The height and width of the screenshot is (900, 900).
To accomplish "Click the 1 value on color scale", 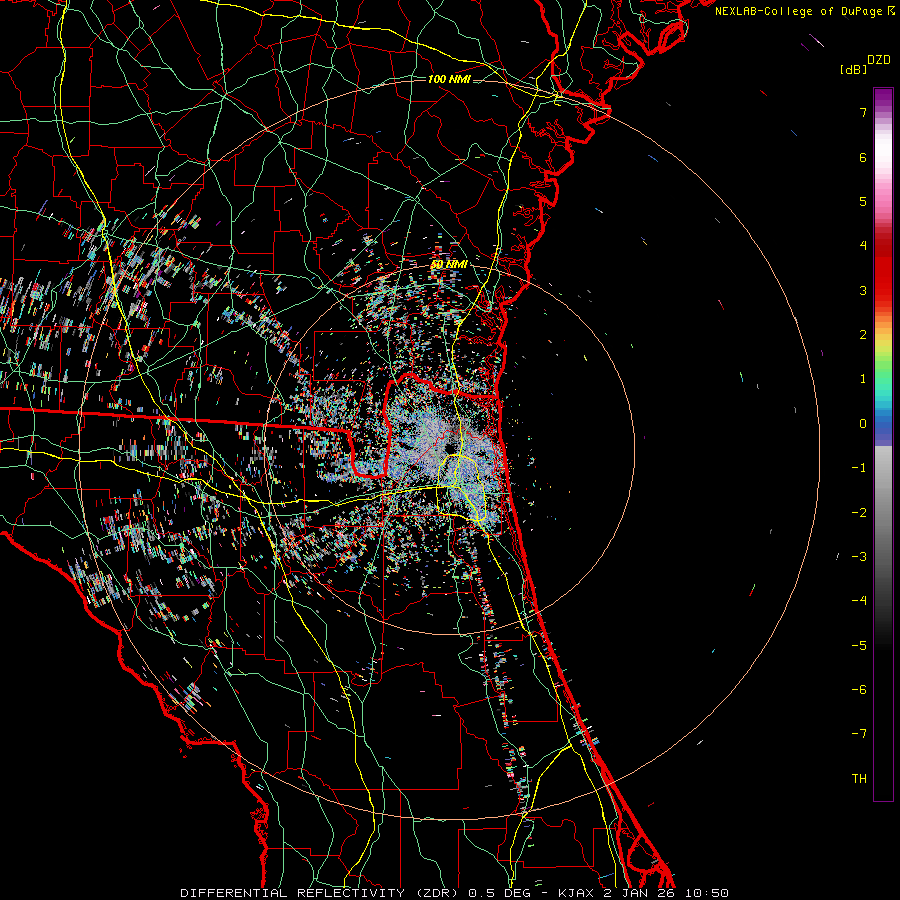I will tap(863, 379).
